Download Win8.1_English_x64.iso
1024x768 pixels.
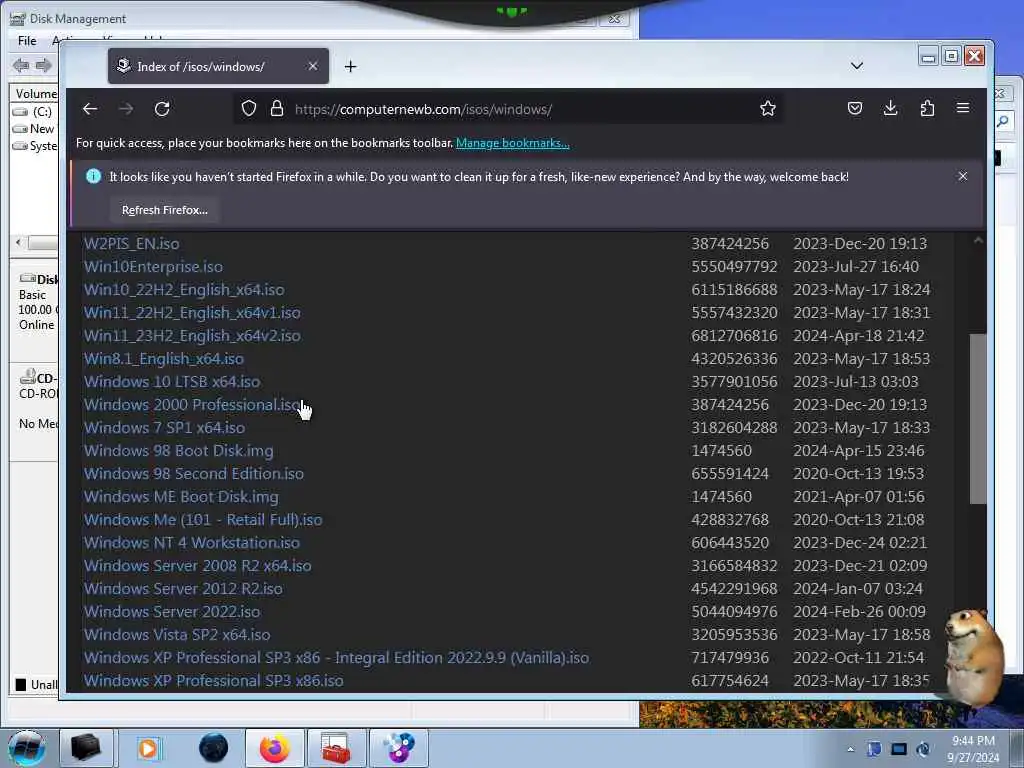point(164,359)
